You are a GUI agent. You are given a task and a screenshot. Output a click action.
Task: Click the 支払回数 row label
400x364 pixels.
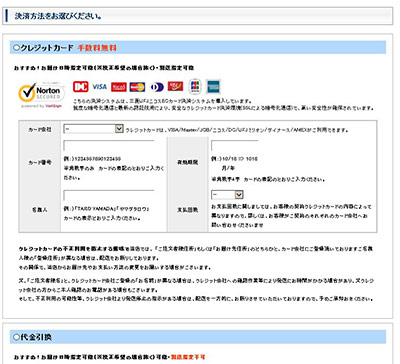(x=188, y=210)
